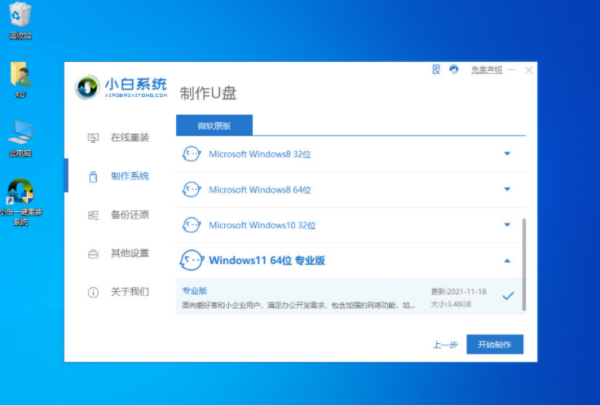The image size is (600, 405).
Task: Select the Microsoft Windows8 32位 text
Action: point(259,154)
